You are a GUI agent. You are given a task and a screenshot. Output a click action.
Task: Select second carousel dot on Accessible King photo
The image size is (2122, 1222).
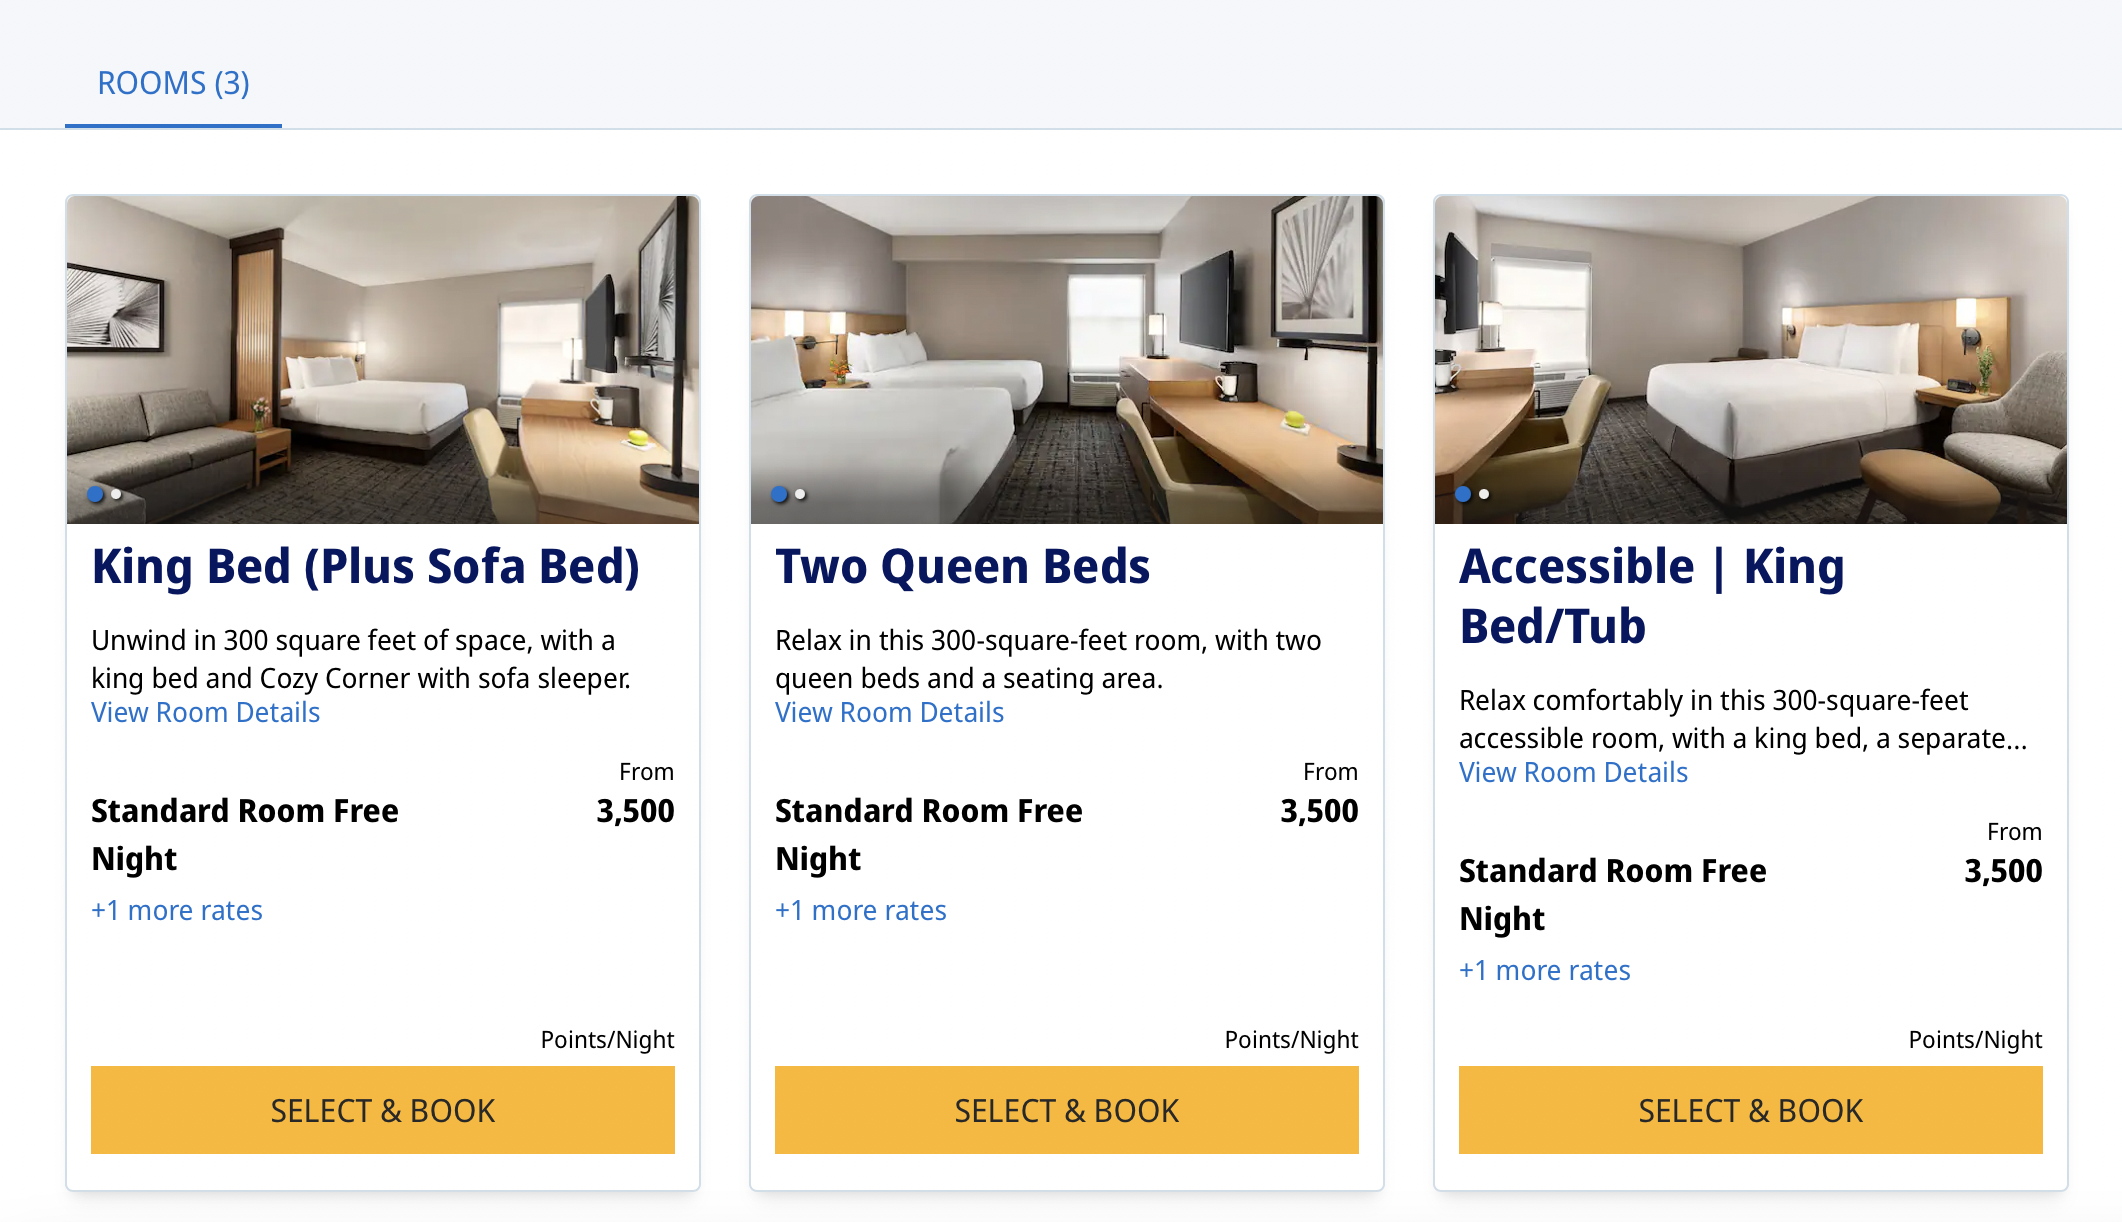pos(1485,494)
